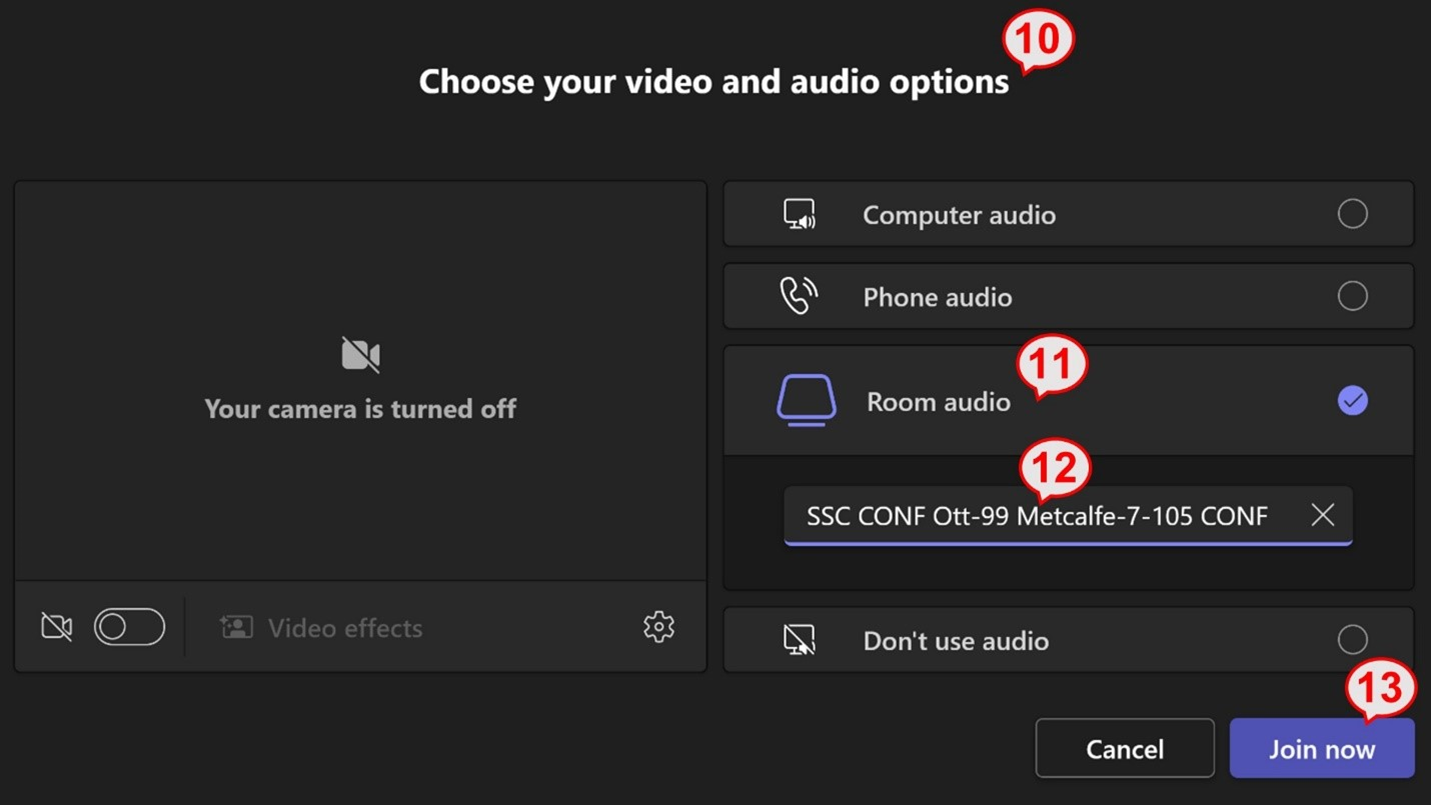
Task: Click the Room audio device icon
Action: (806, 401)
